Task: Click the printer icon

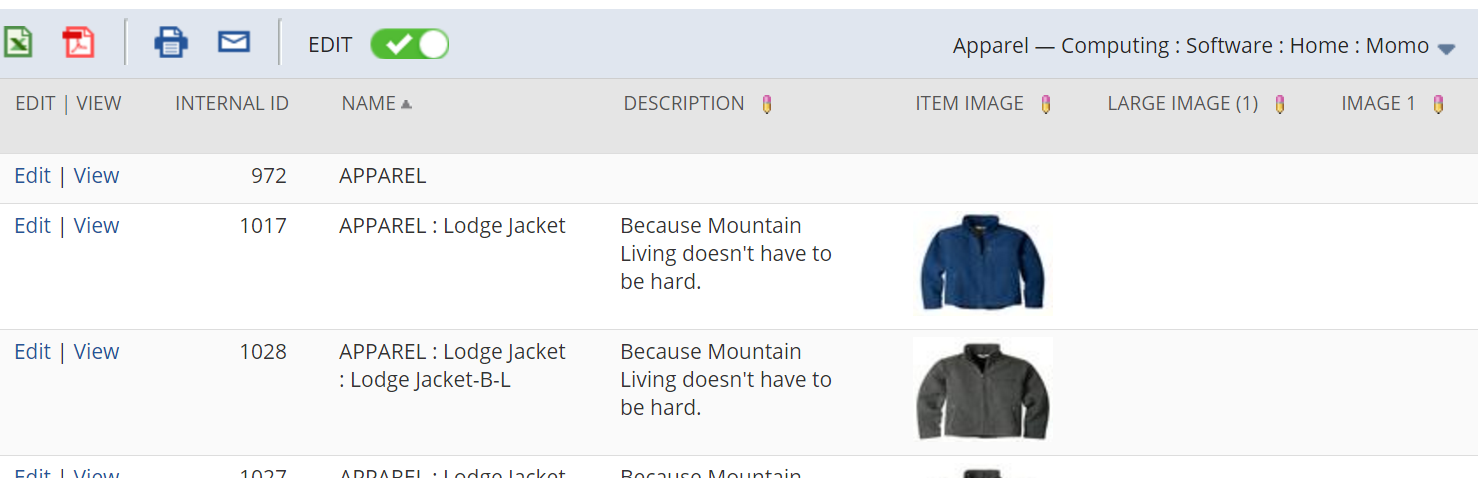Action: [x=170, y=43]
